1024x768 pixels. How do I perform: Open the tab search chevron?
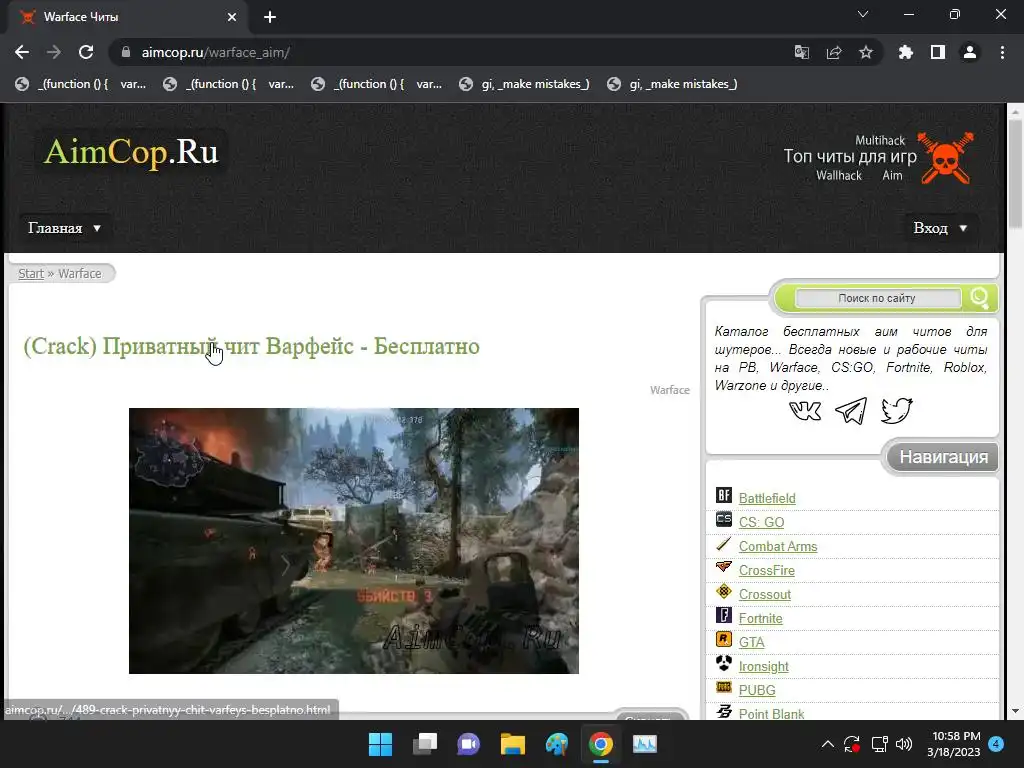863,14
